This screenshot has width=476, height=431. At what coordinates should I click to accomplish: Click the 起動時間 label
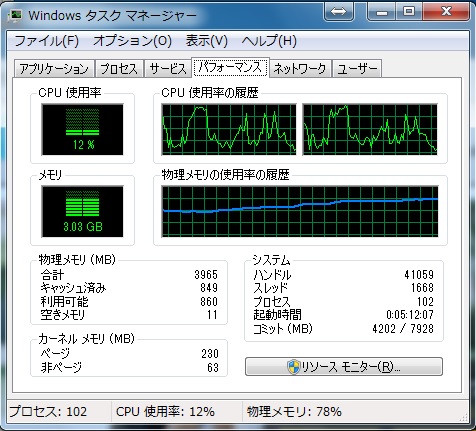coord(277,315)
